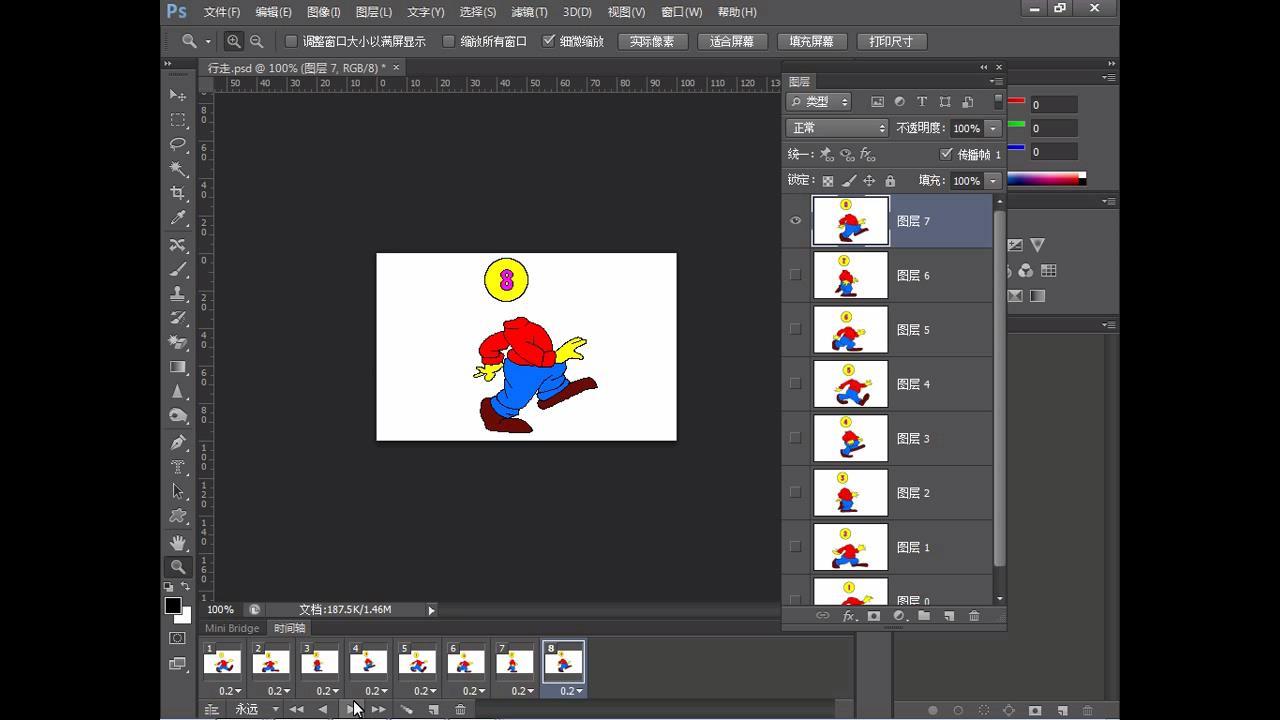Image resolution: width=1280 pixels, height=720 pixels.
Task: Click 适合屏幕 button
Action: pos(732,41)
